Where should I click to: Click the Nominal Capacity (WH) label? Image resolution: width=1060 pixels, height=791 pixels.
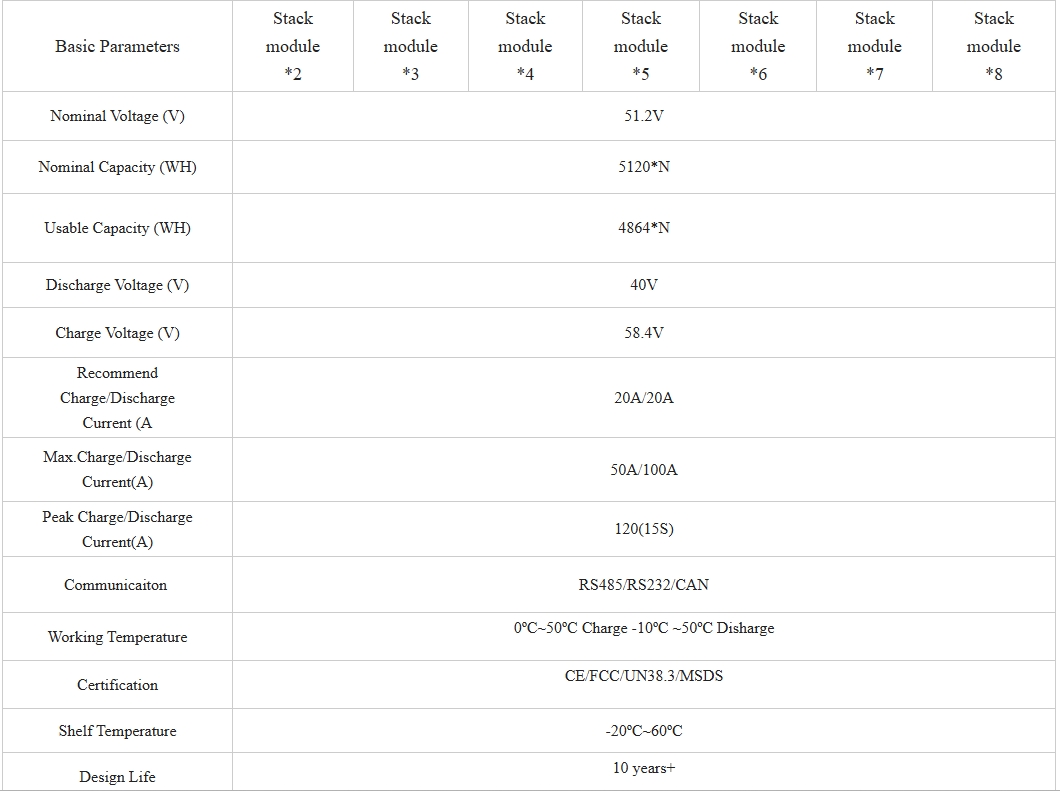117,167
